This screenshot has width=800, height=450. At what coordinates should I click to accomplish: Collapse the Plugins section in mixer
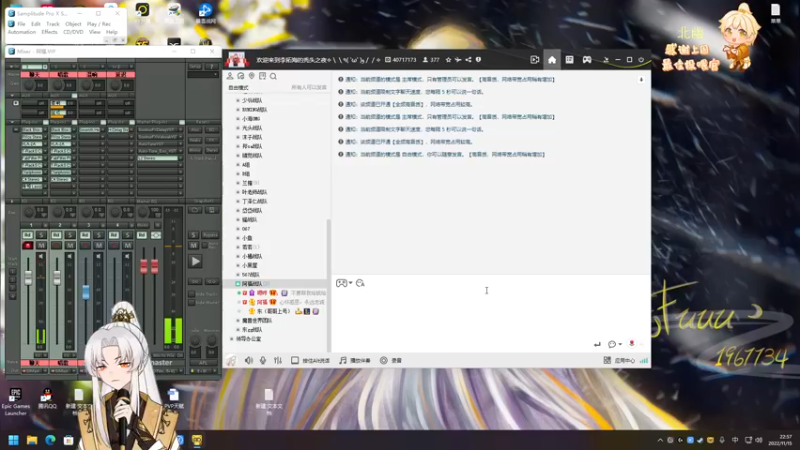(12, 122)
